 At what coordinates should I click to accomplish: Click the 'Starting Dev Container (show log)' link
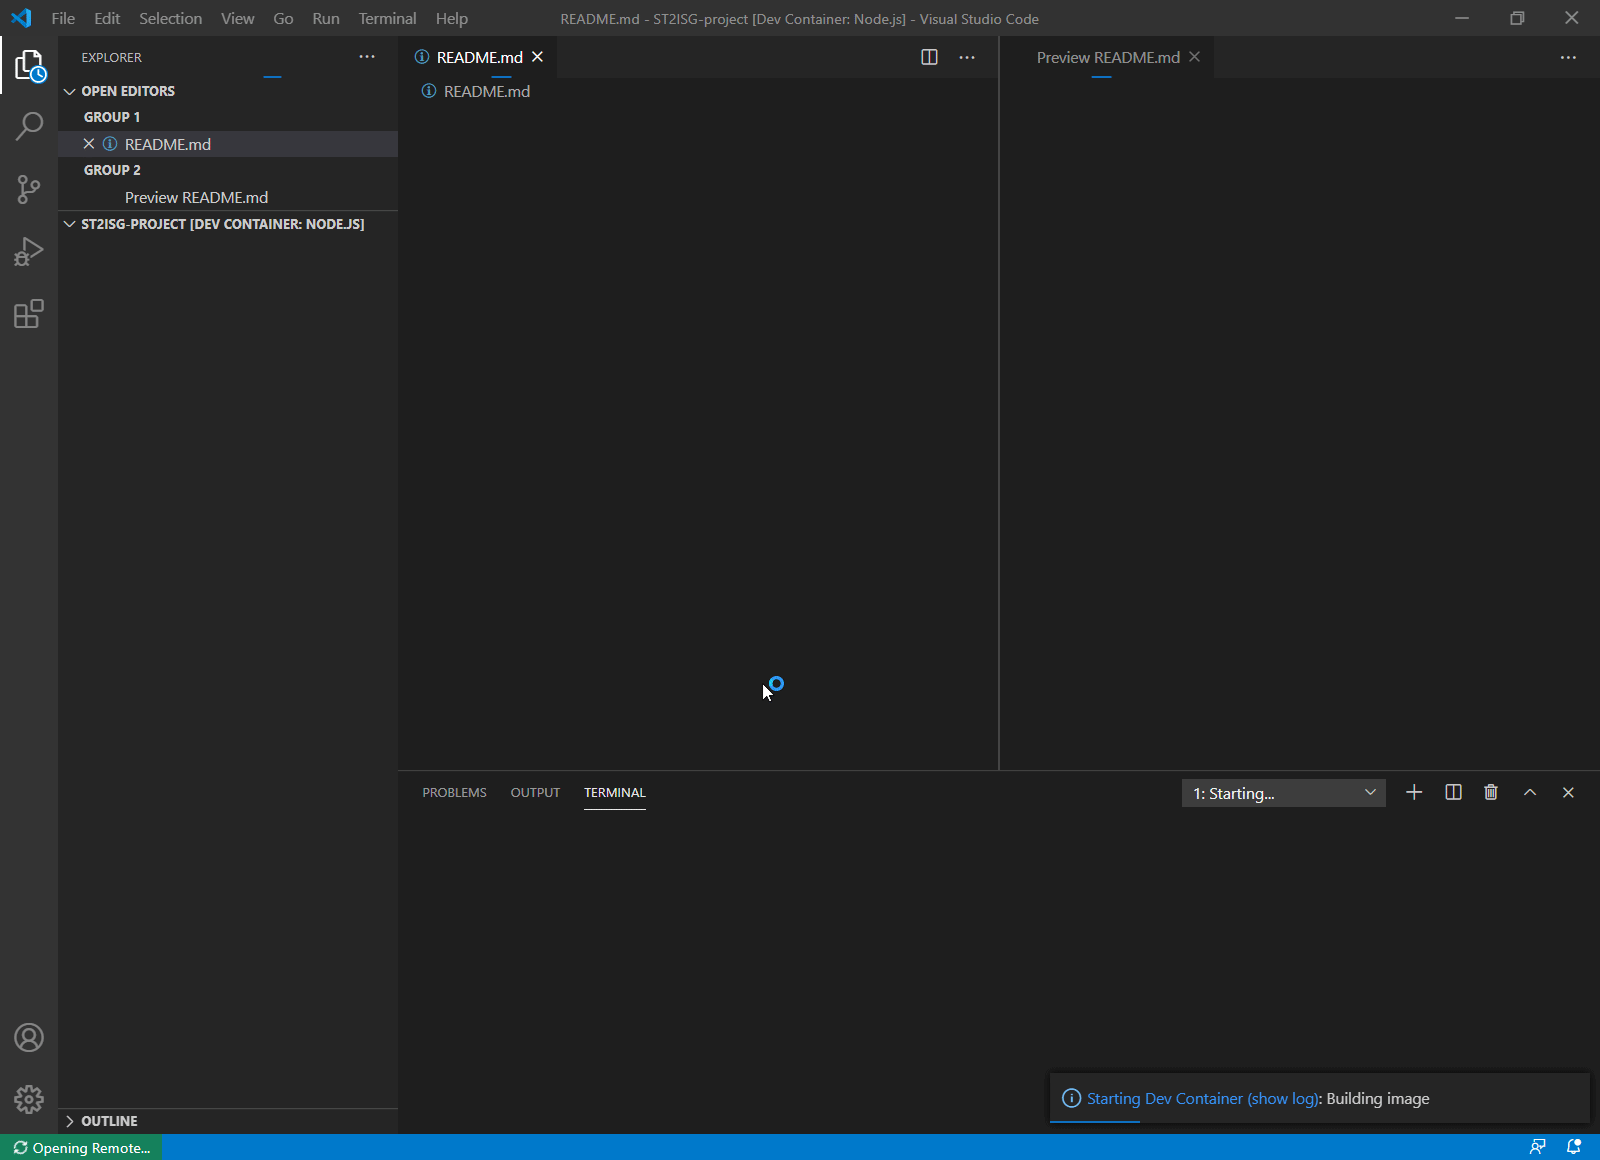[1203, 1098]
